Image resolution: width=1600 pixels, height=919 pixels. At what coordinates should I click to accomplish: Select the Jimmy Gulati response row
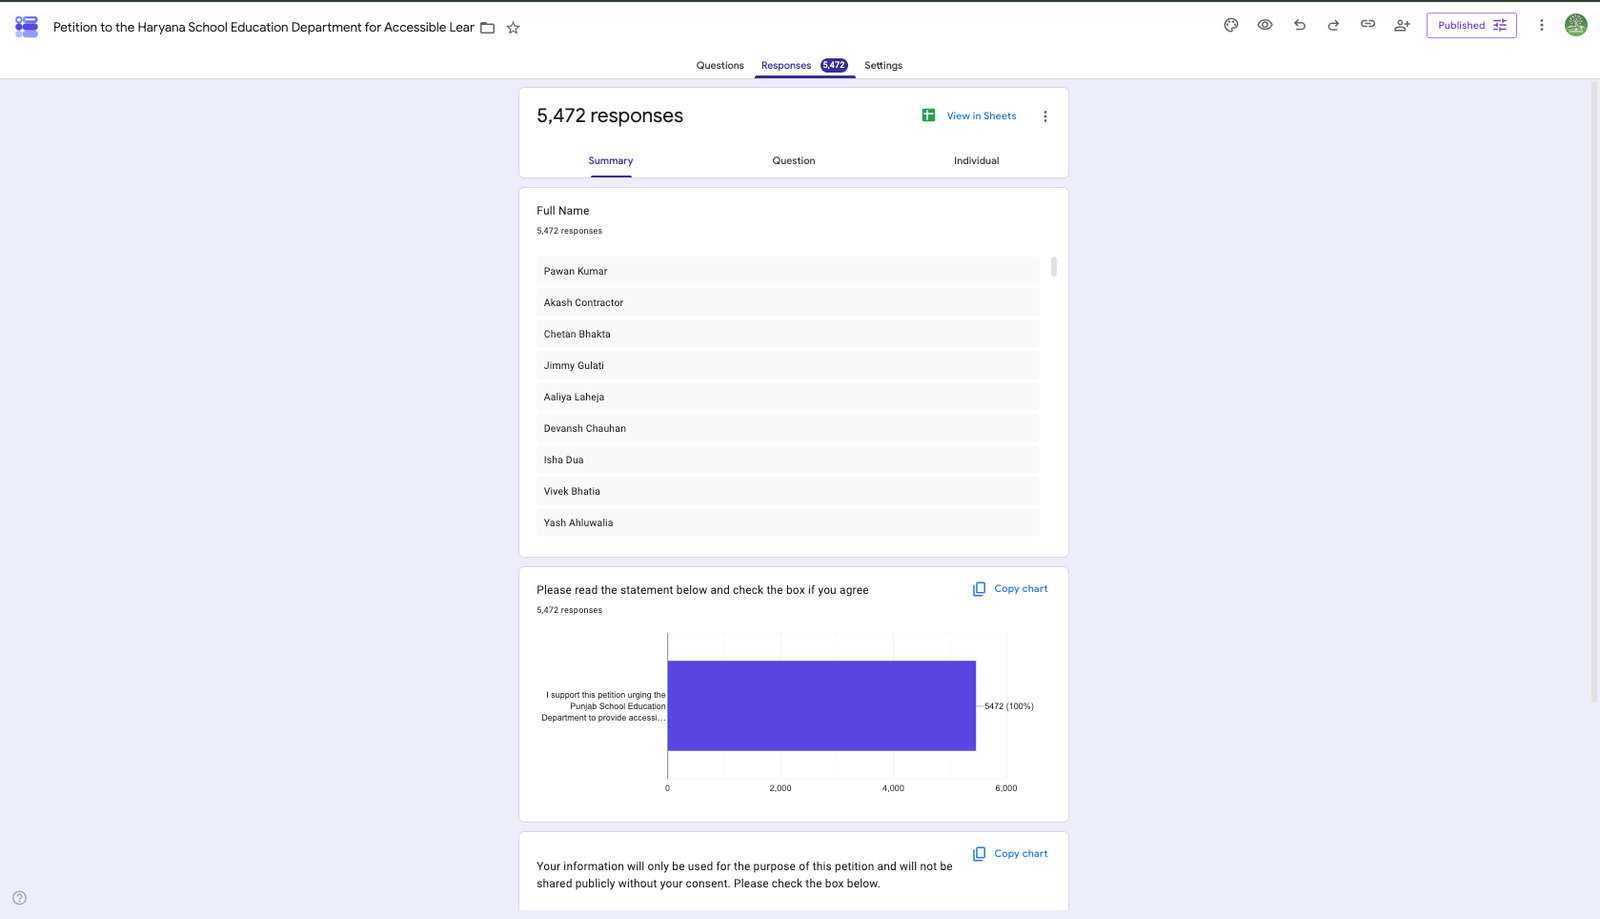(788, 366)
